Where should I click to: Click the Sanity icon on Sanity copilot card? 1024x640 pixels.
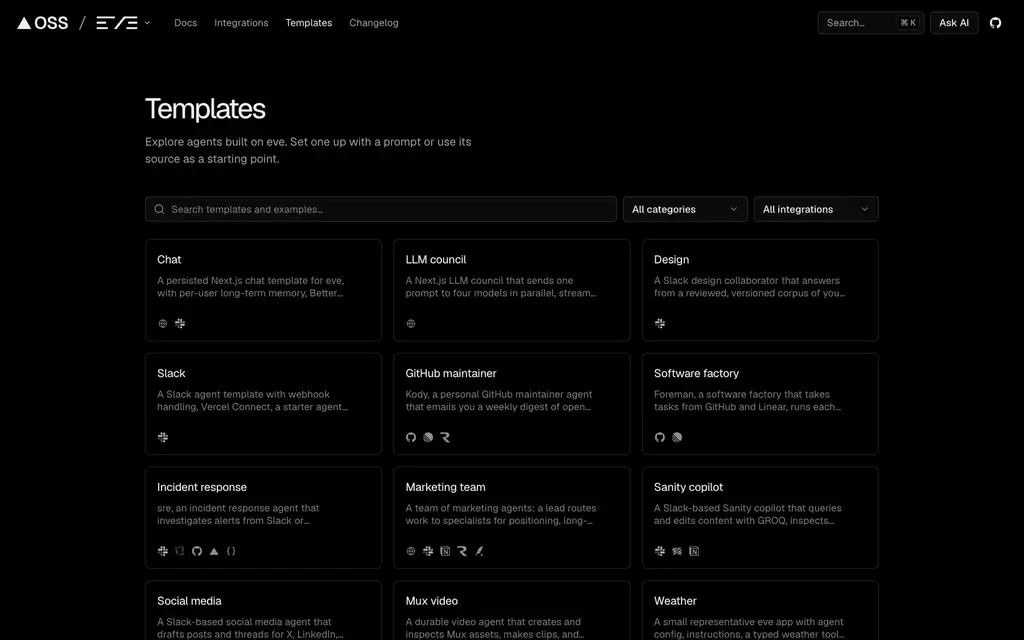pos(677,551)
